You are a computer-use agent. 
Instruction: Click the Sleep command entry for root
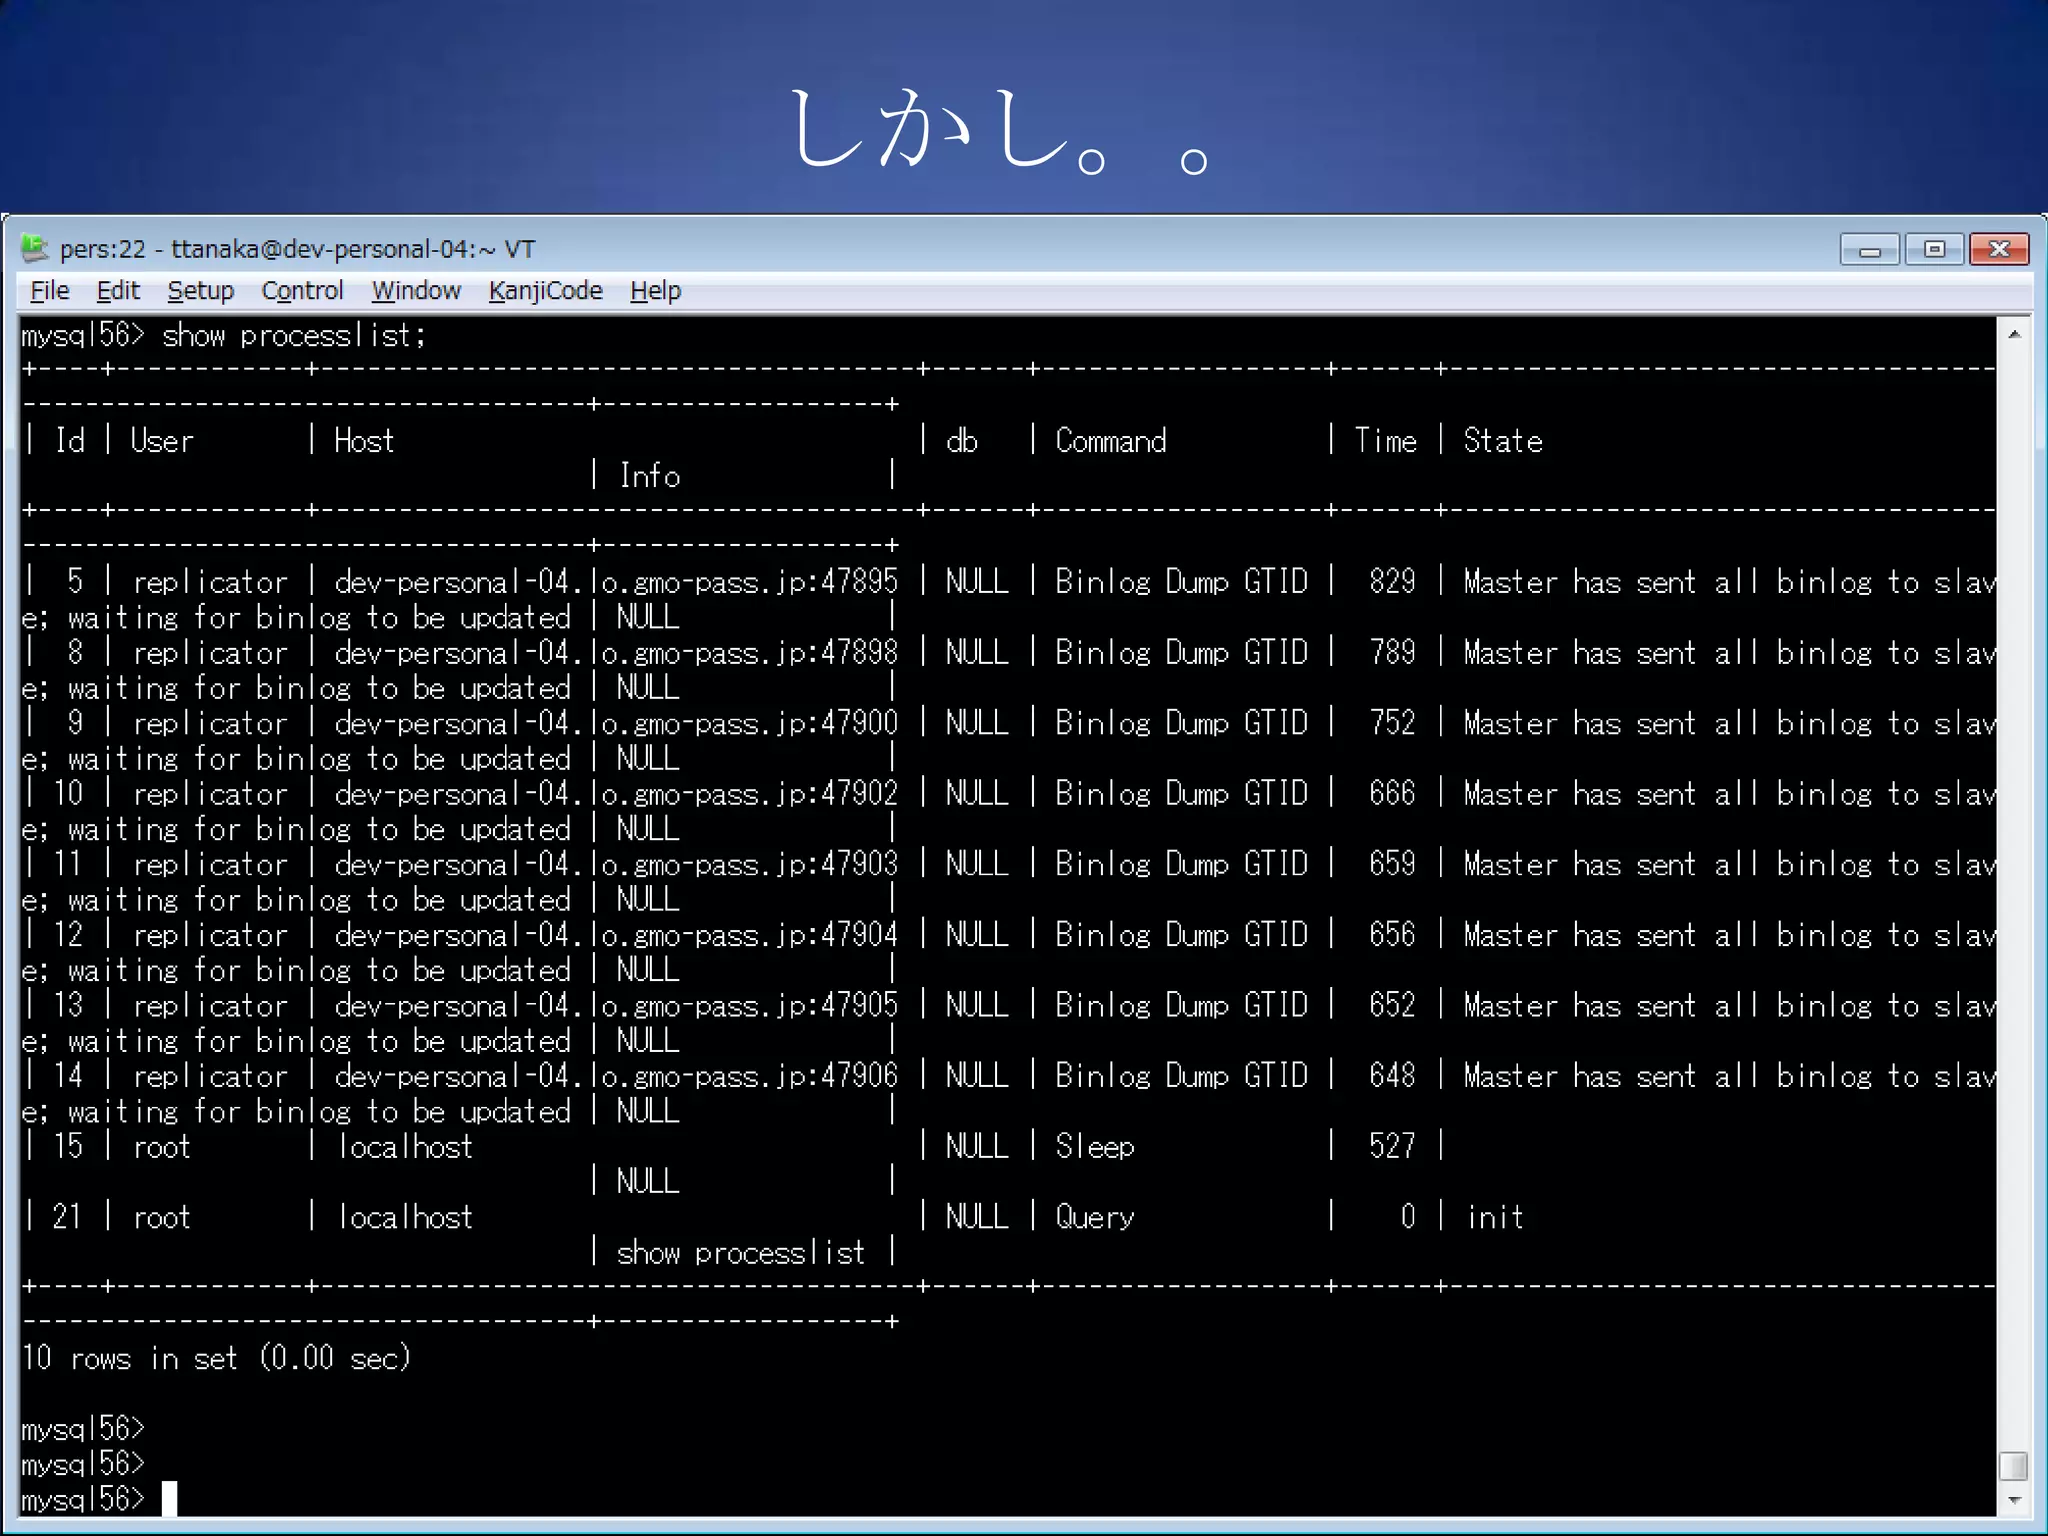1095,1146
